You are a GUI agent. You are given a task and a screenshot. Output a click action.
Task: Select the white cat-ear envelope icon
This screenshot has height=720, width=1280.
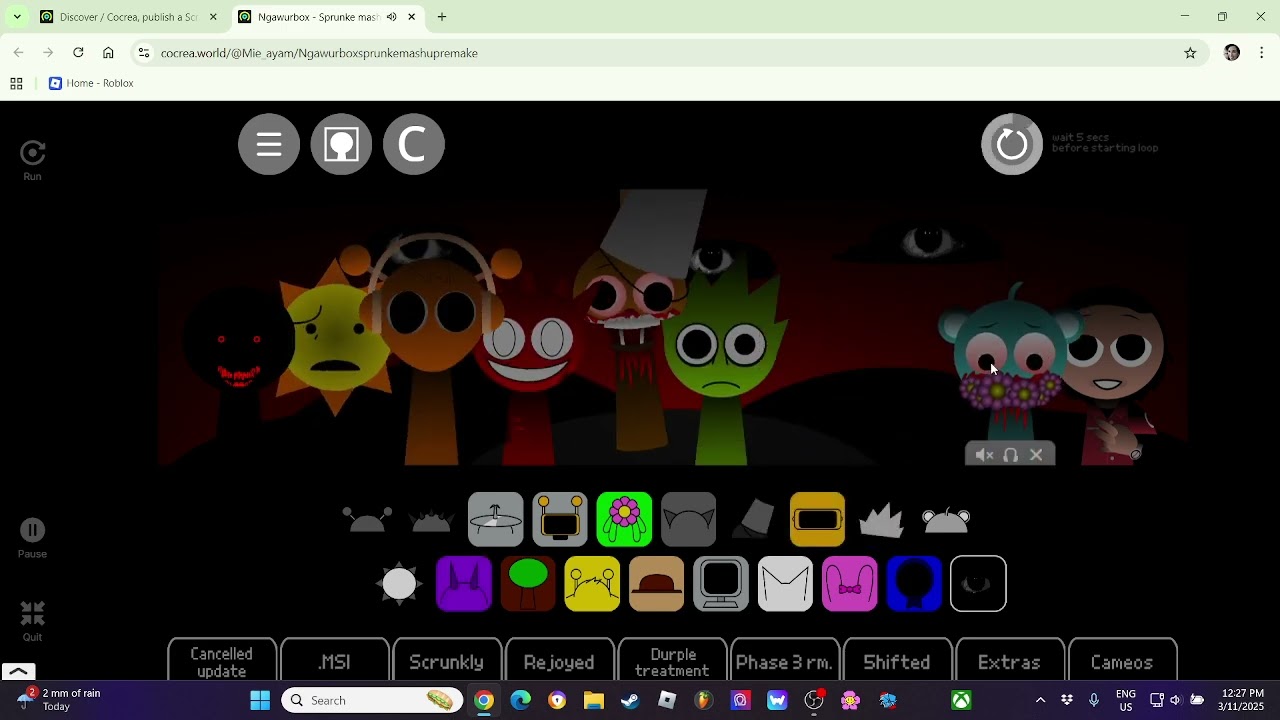click(785, 583)
